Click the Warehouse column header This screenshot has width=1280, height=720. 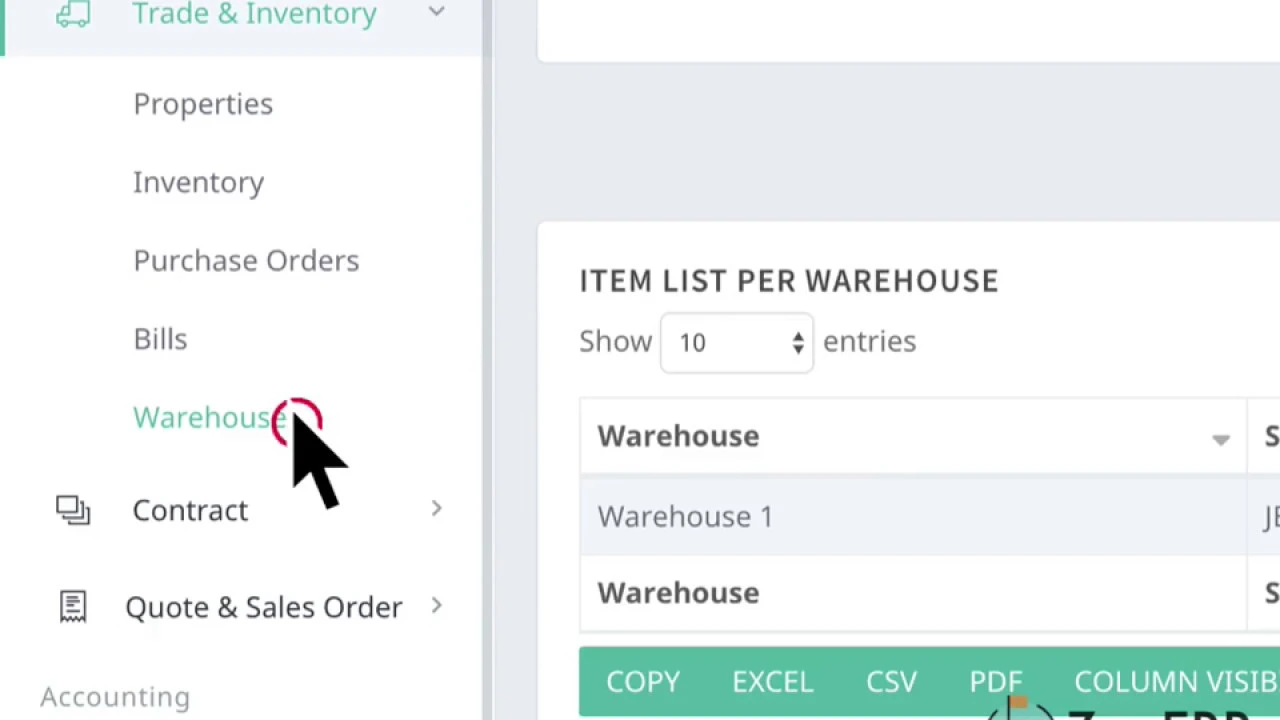coord(678,436)
